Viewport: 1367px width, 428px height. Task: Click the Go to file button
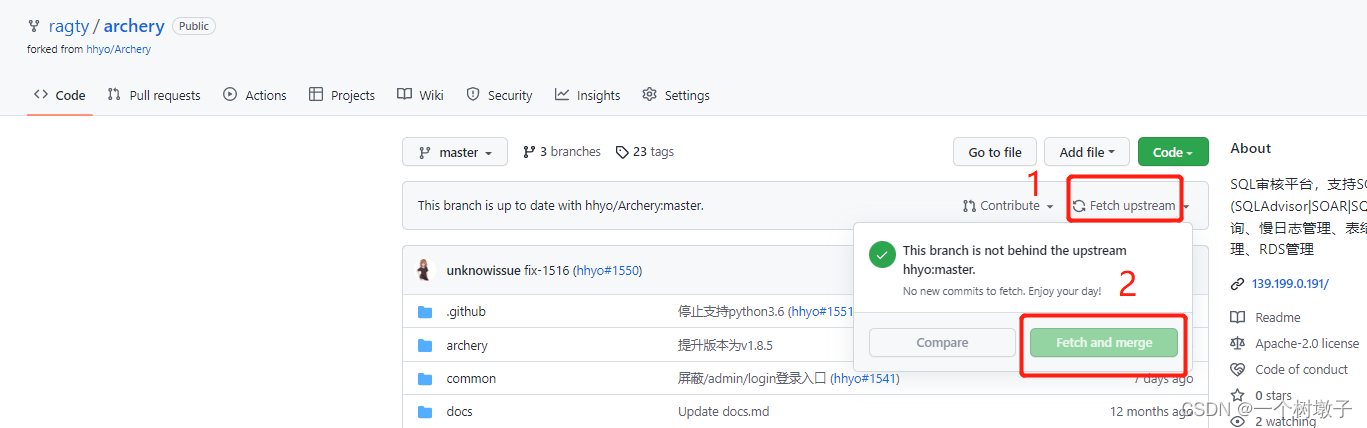pos(995,152)
